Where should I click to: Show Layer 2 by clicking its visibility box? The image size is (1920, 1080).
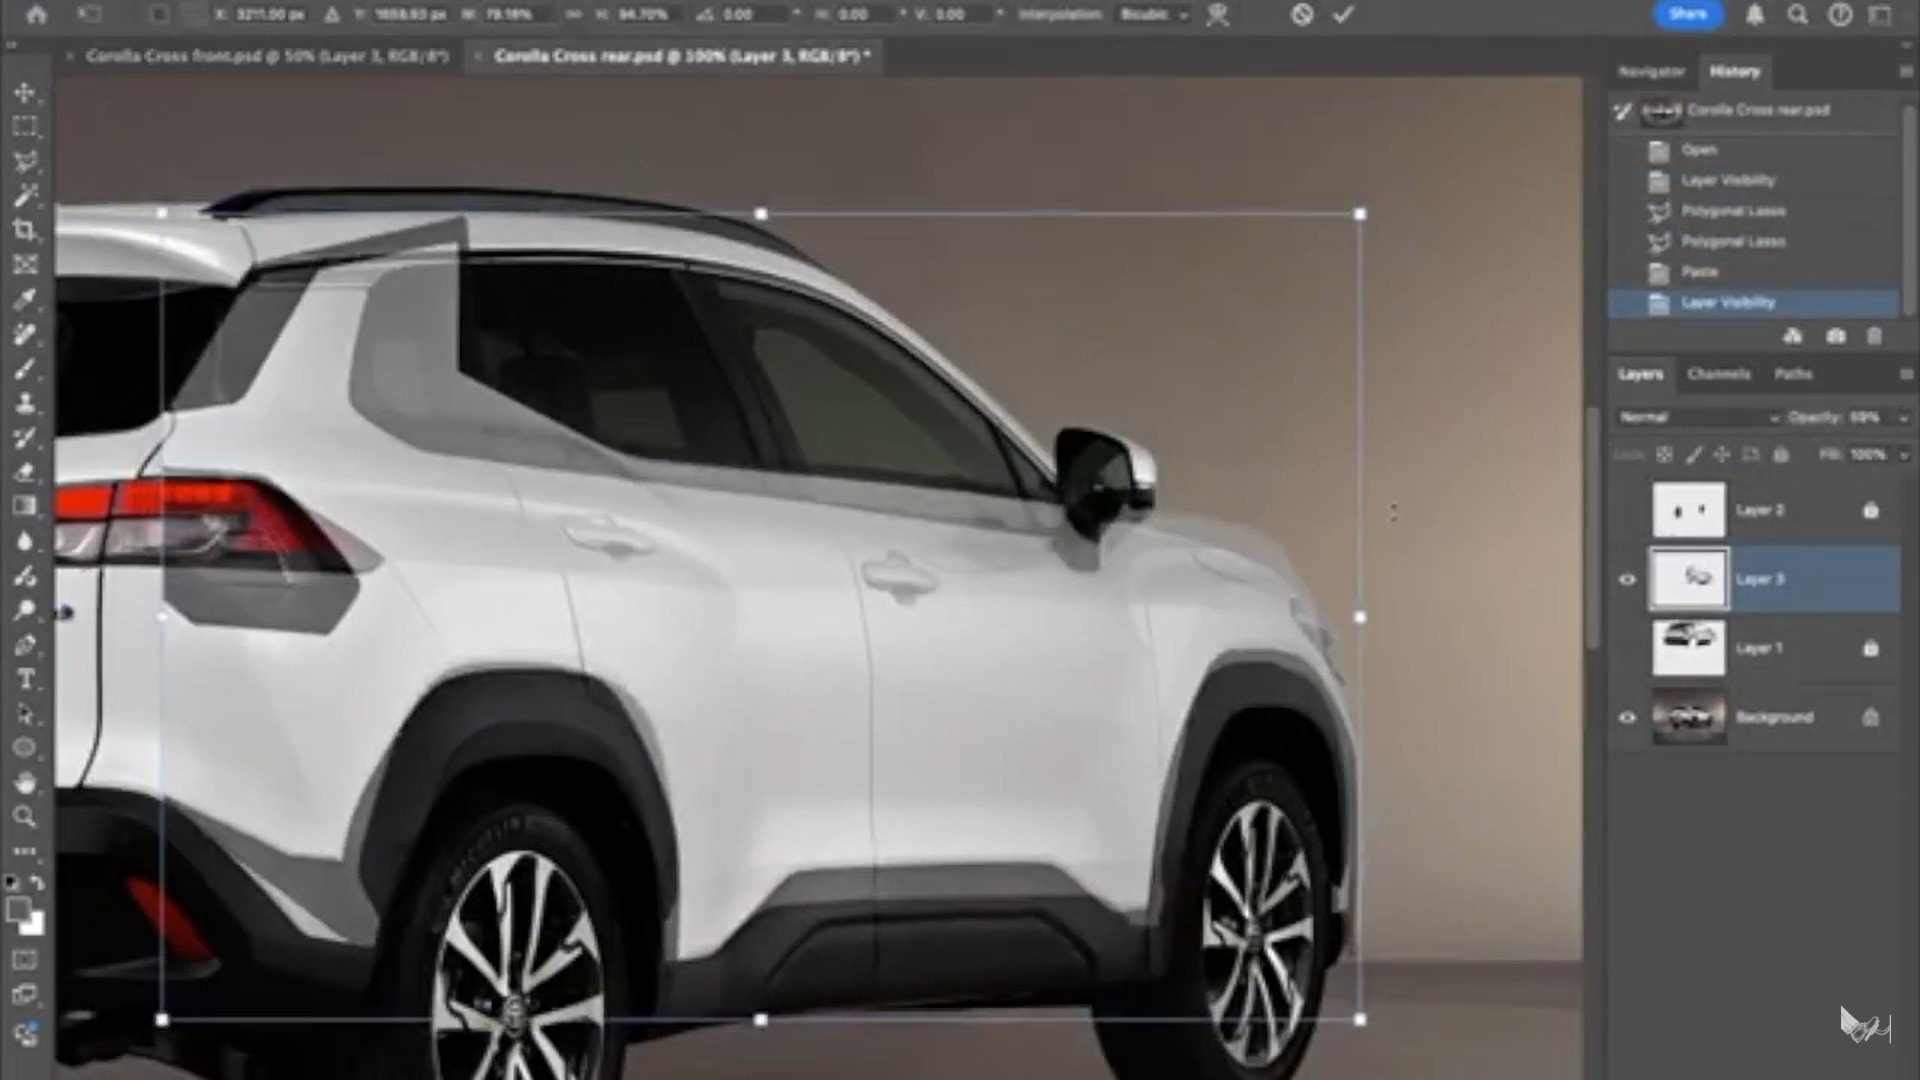point(1627,510)
